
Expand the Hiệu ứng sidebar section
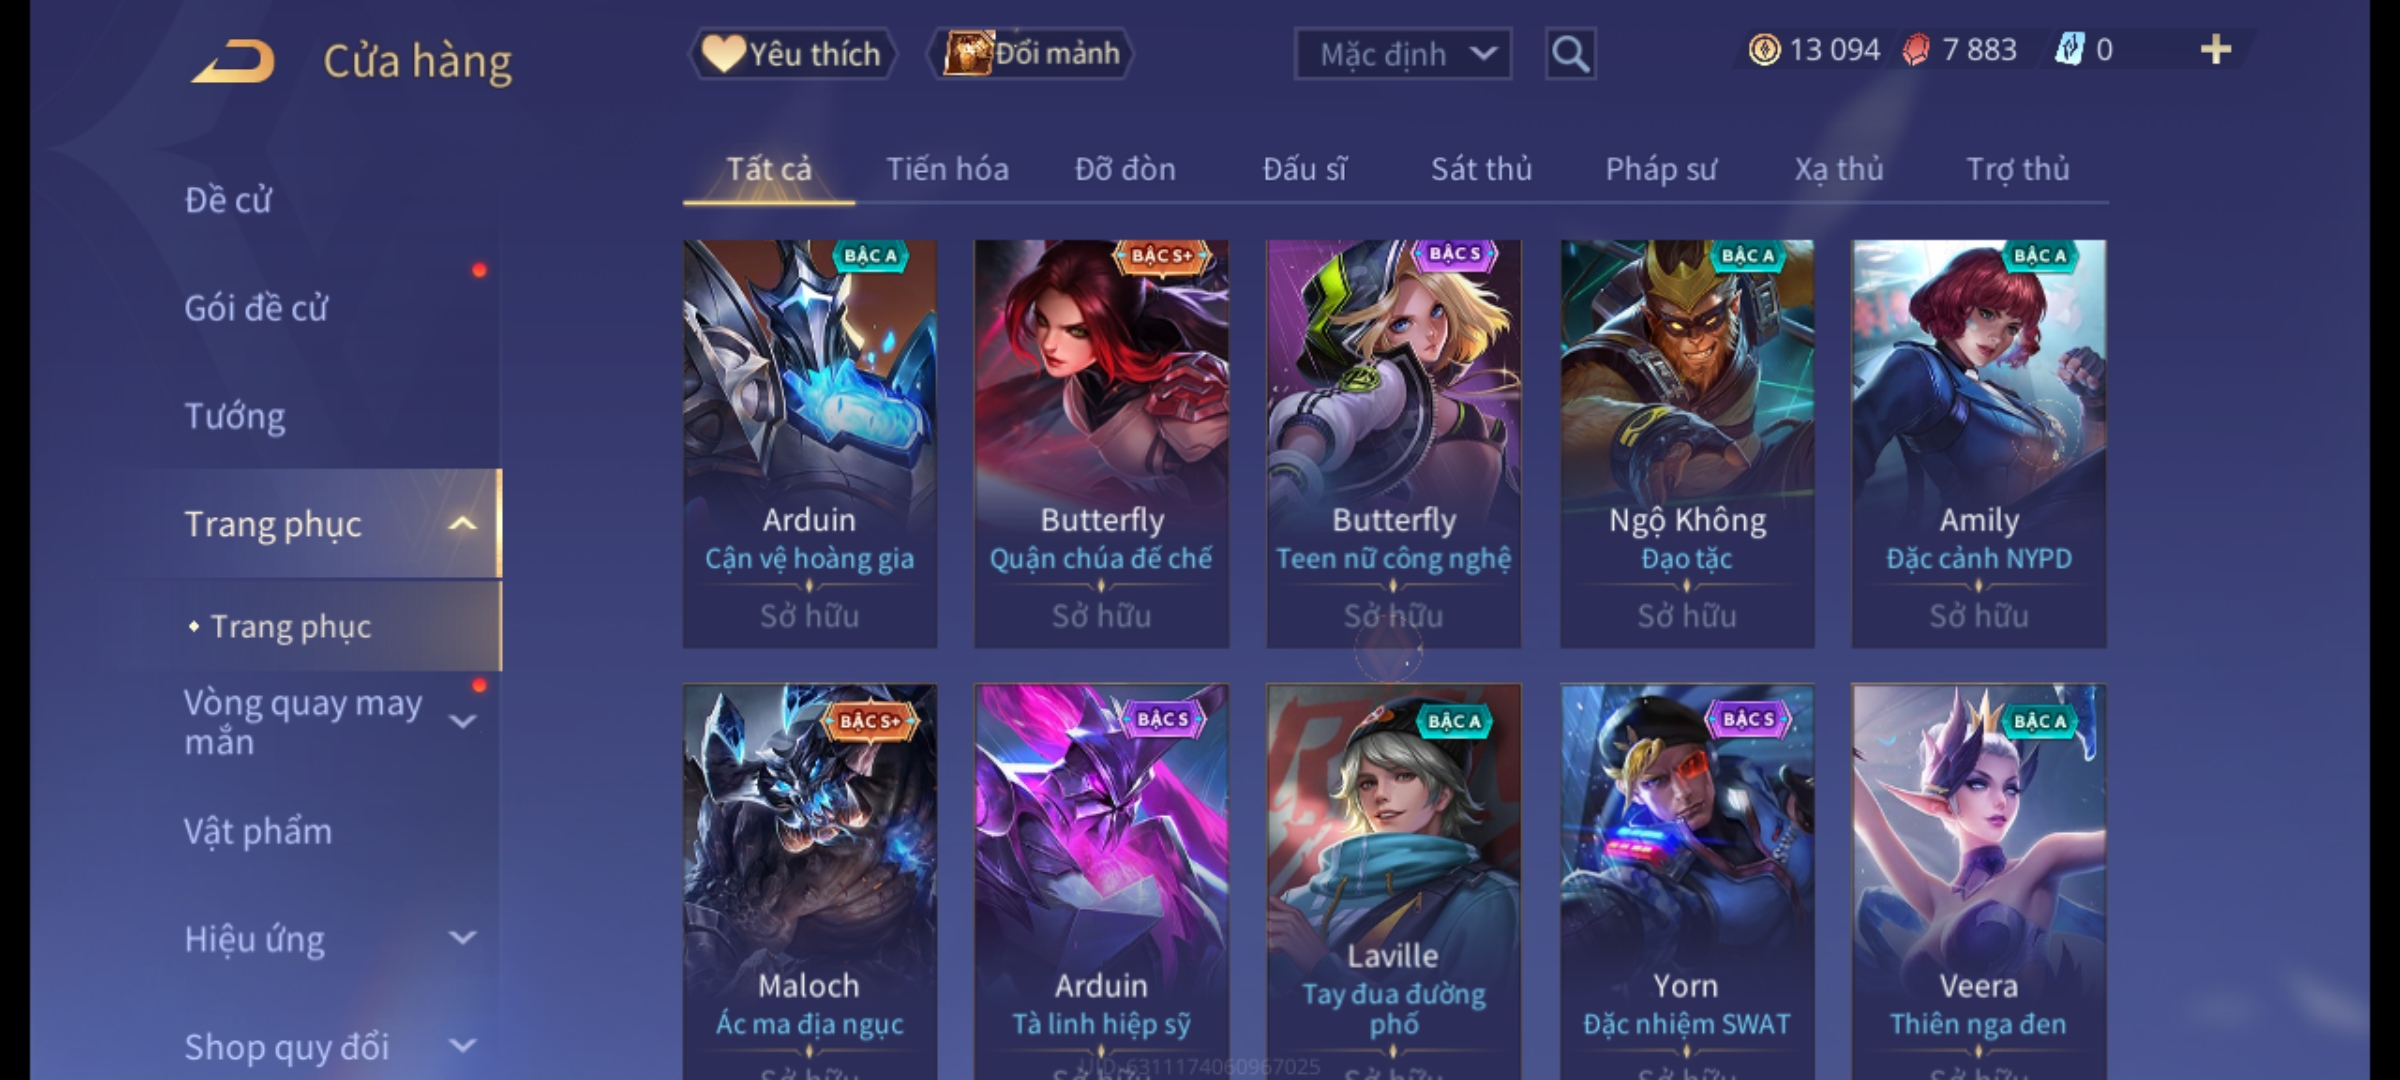(x=462, y=938)
